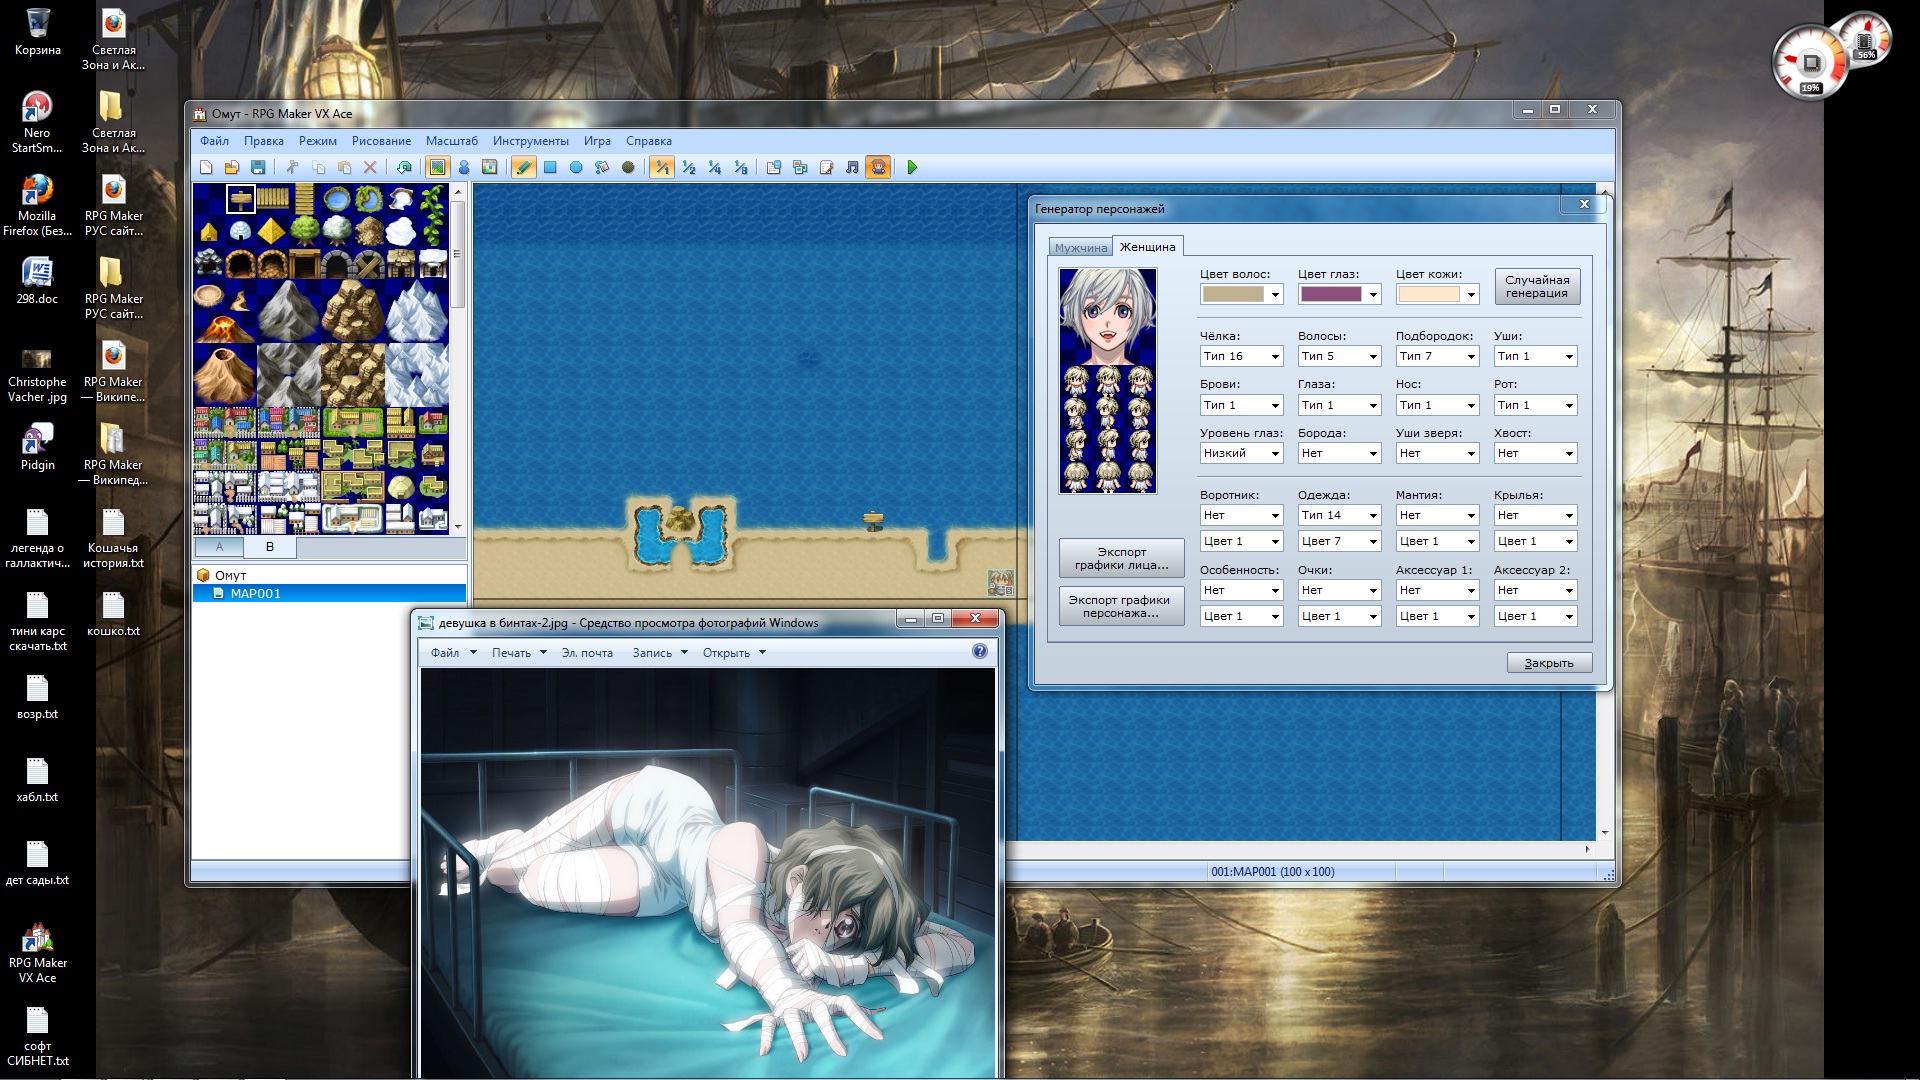Click Экспорт графики лица button
Viewport: 1920px width, 1080px height.
[1121, 558]
